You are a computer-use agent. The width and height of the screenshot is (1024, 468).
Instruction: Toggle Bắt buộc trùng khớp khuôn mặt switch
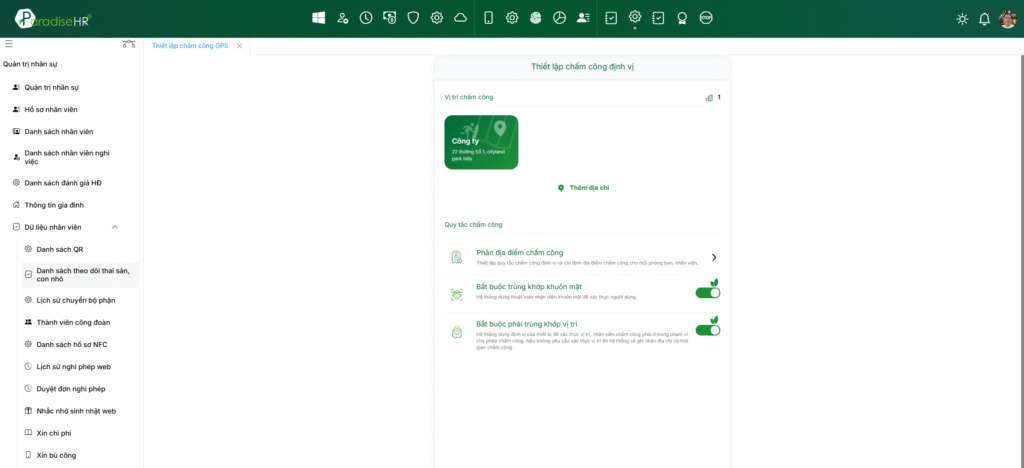pos(708,292)
